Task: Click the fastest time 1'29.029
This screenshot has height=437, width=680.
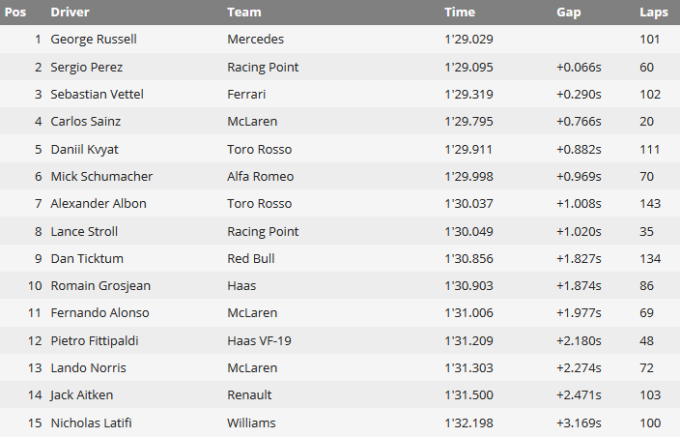Action: coord(470,39)
